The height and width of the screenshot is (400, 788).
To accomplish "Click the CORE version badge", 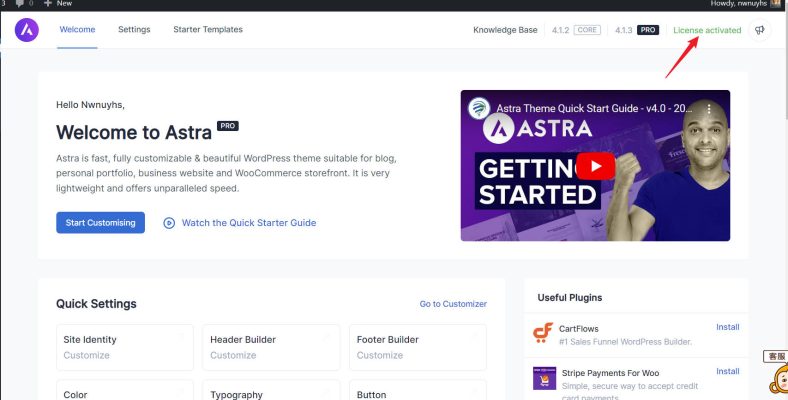I will (587, 30).
